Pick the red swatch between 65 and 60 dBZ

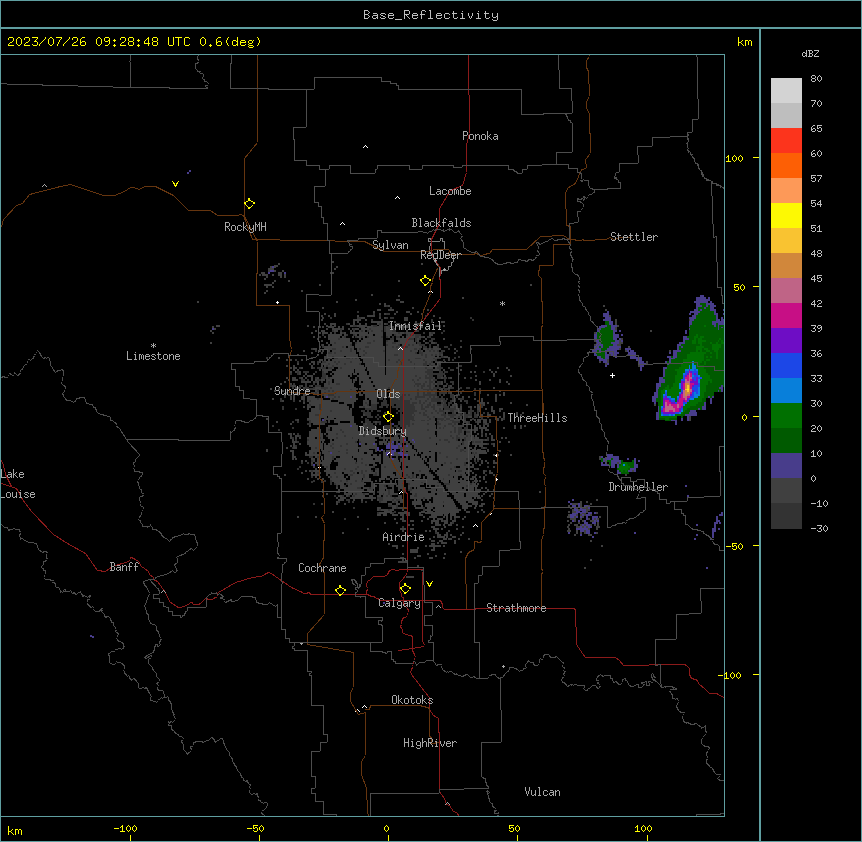(786, 141)
